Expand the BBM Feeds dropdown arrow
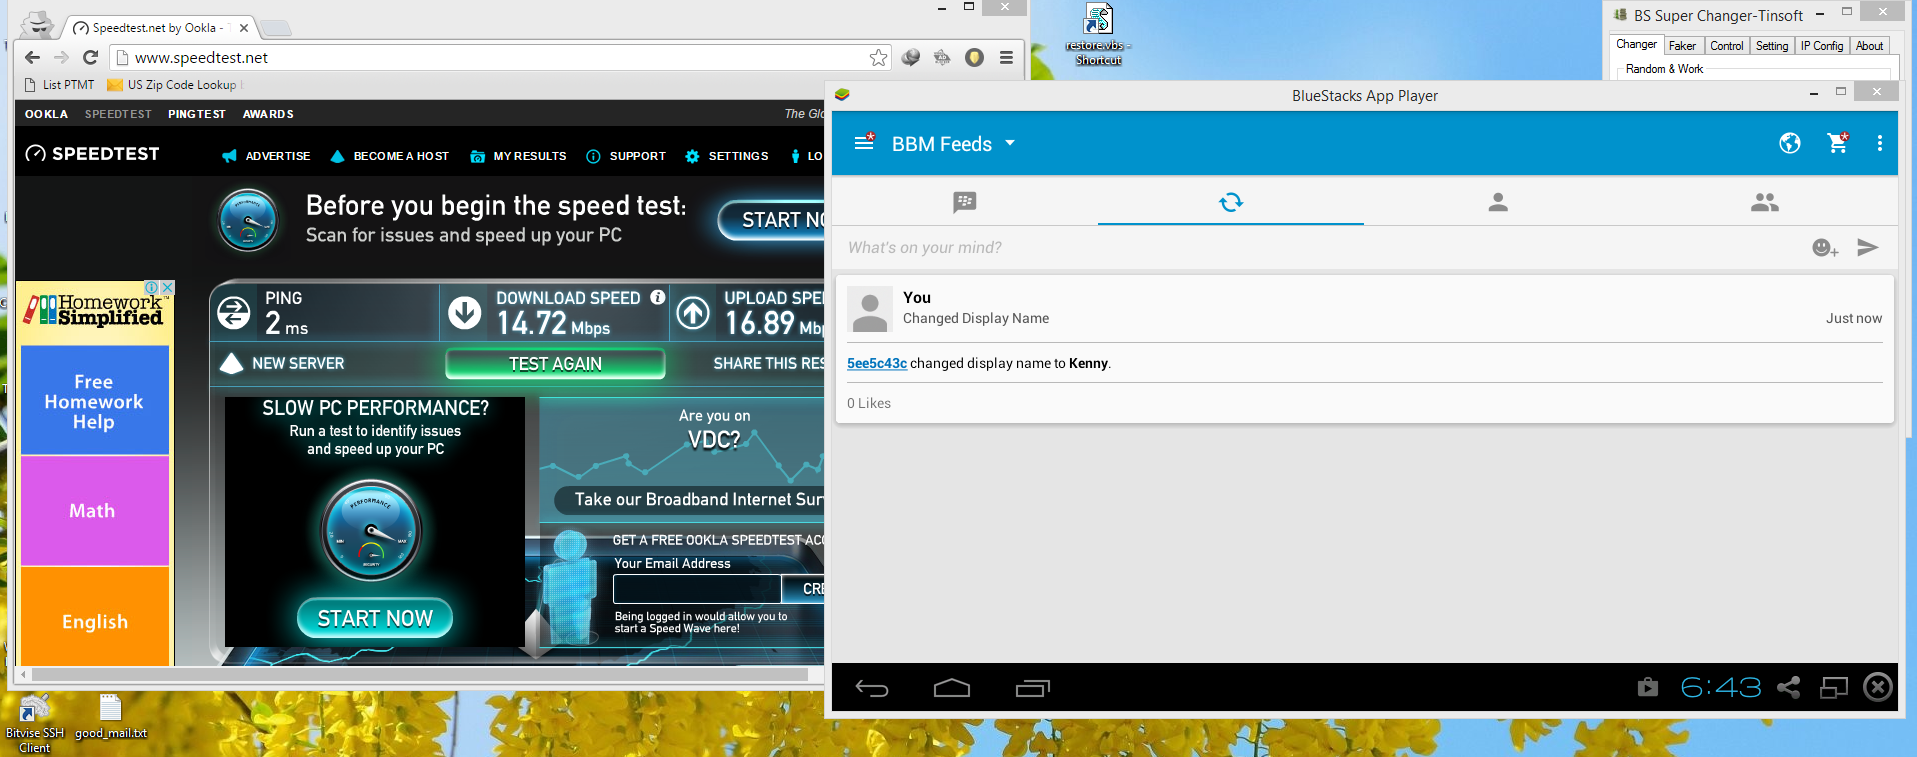Screen dimensions: 1917x757 [1010, 143]
